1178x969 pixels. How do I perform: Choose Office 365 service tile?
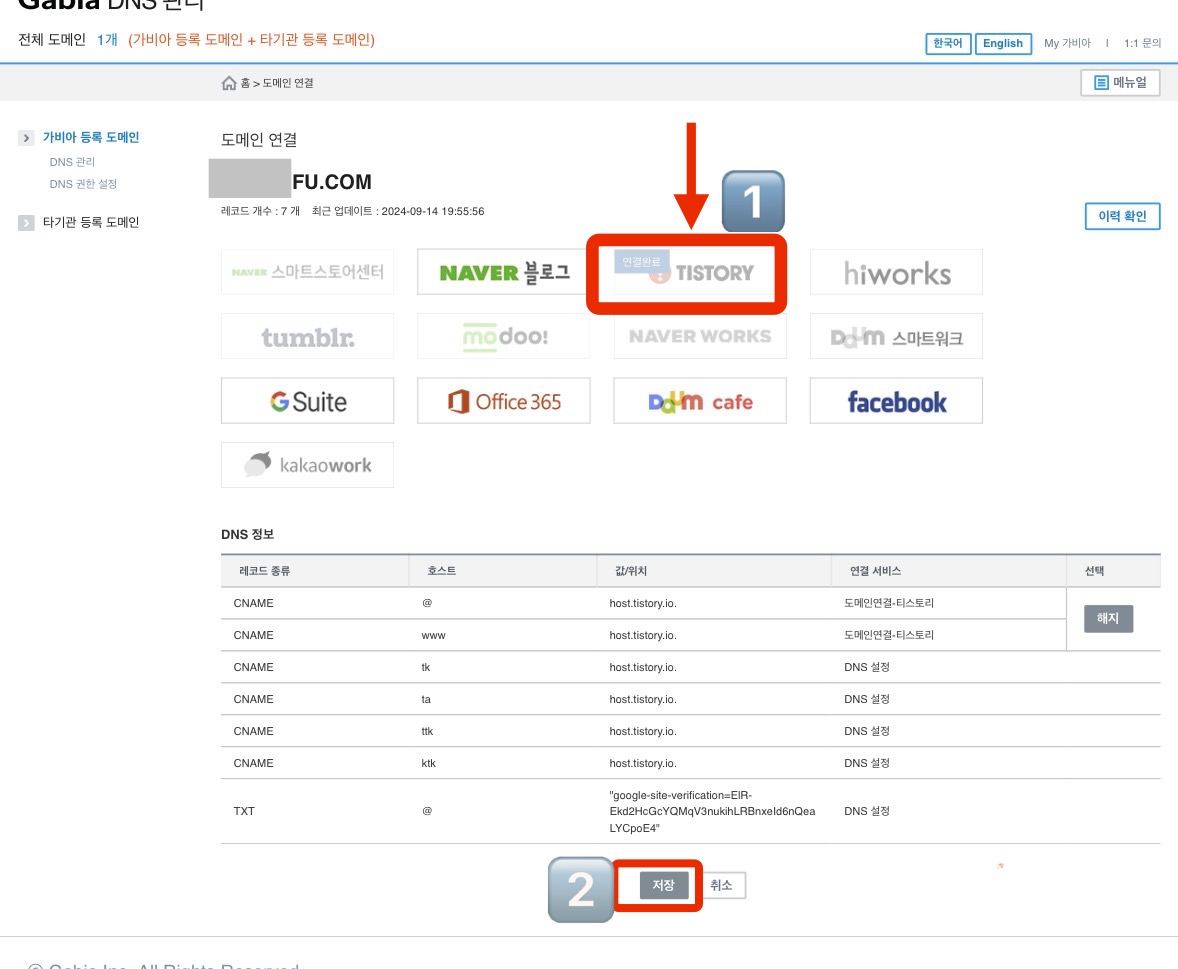click(x=503, y=401)
